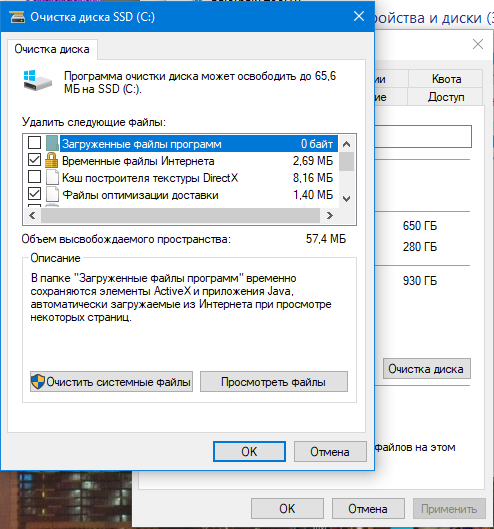Click the Применить button in properties window

coord(449,508)
